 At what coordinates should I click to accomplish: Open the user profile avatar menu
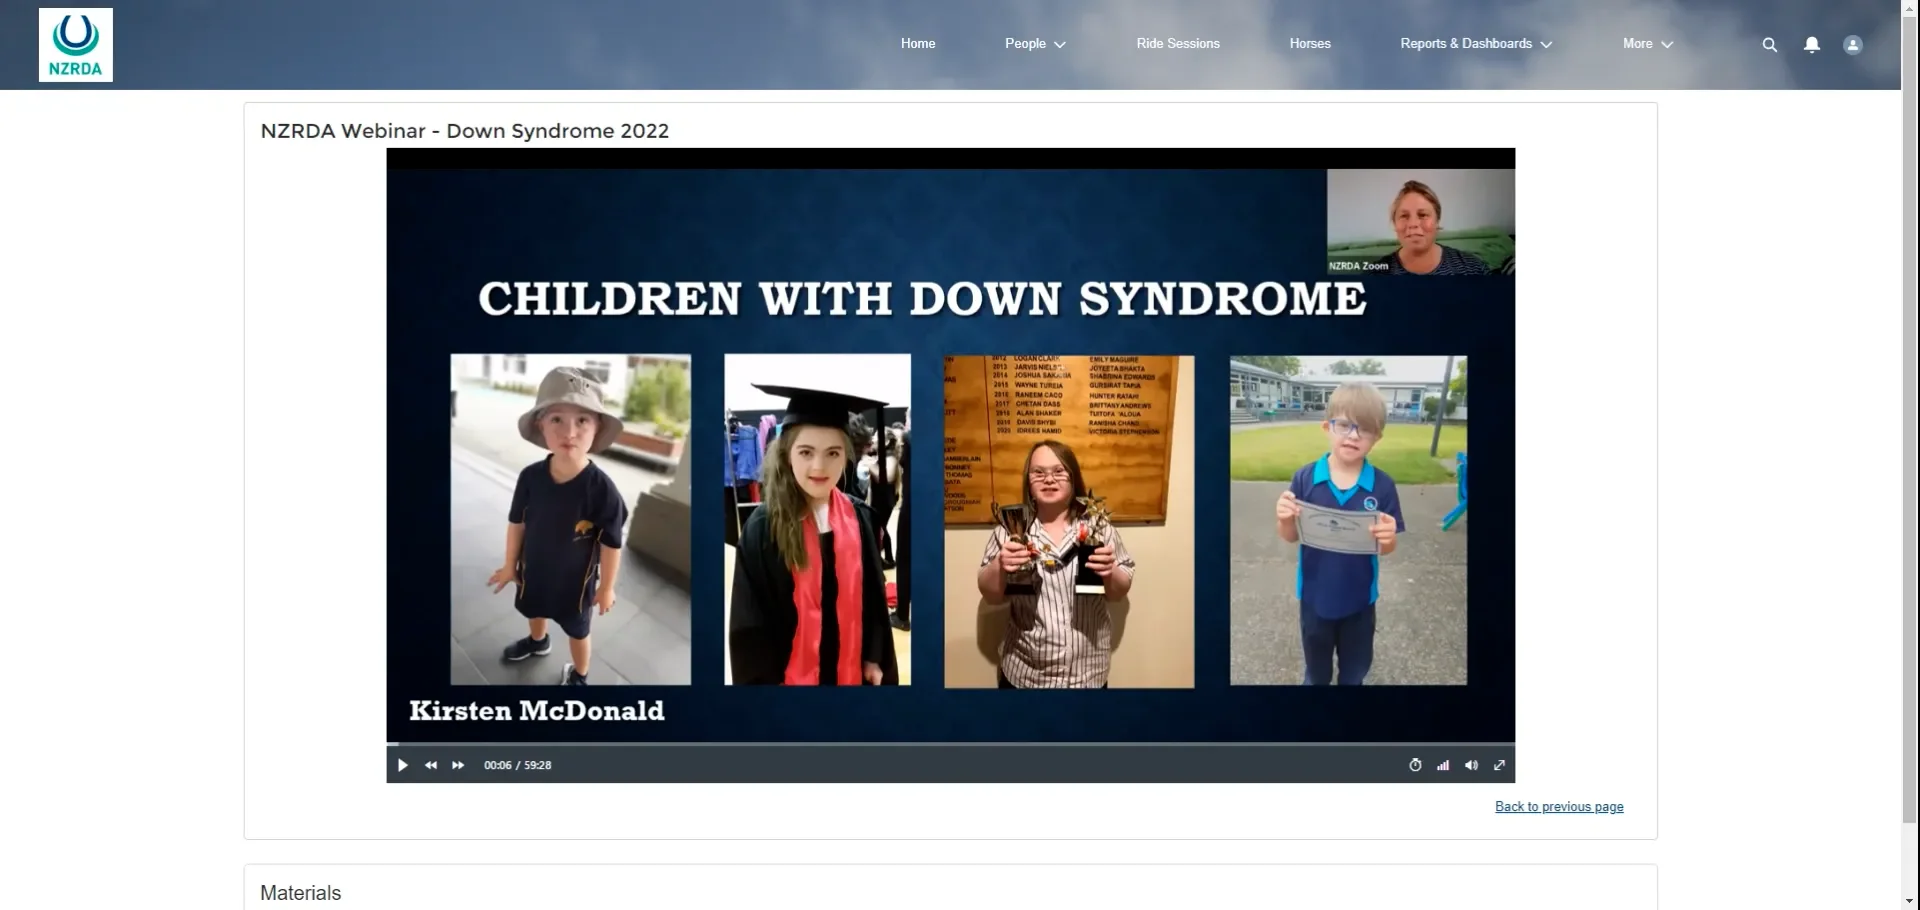[1853, 44]
